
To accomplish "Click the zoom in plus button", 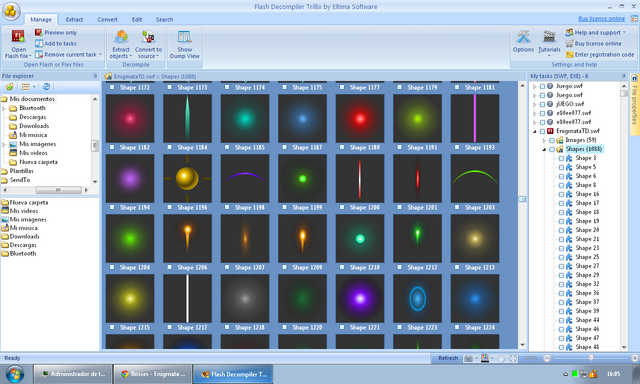I will (635, 358).
